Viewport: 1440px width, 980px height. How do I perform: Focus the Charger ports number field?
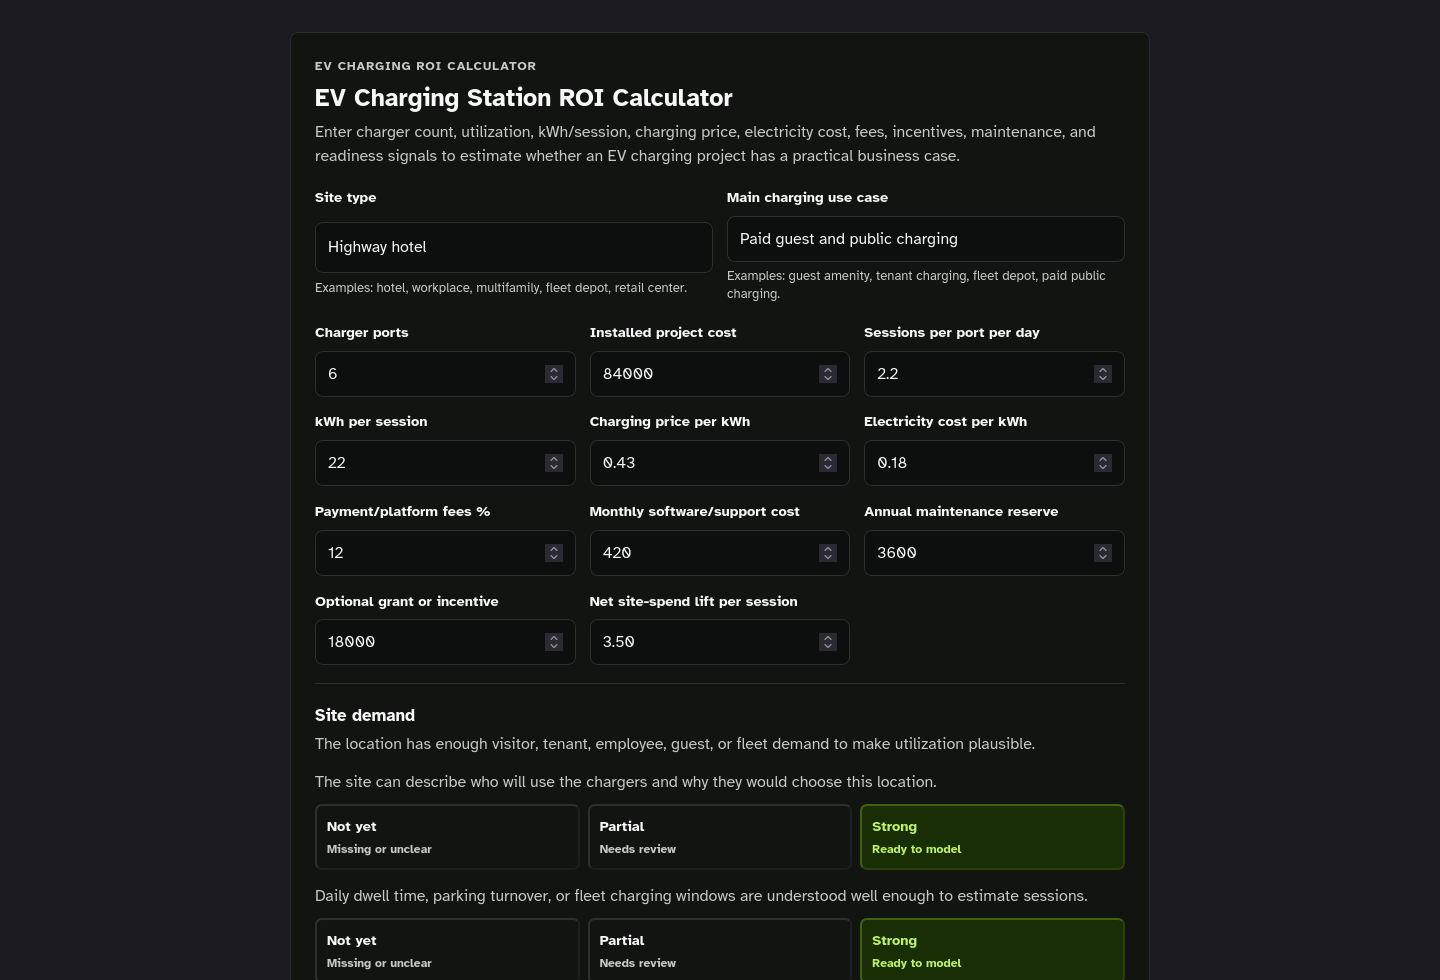click(445, 374)
